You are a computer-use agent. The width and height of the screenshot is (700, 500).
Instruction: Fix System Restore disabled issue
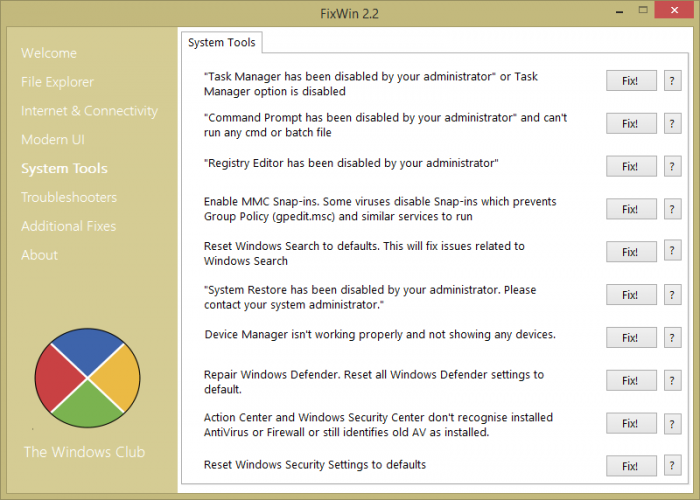[631, 295]
